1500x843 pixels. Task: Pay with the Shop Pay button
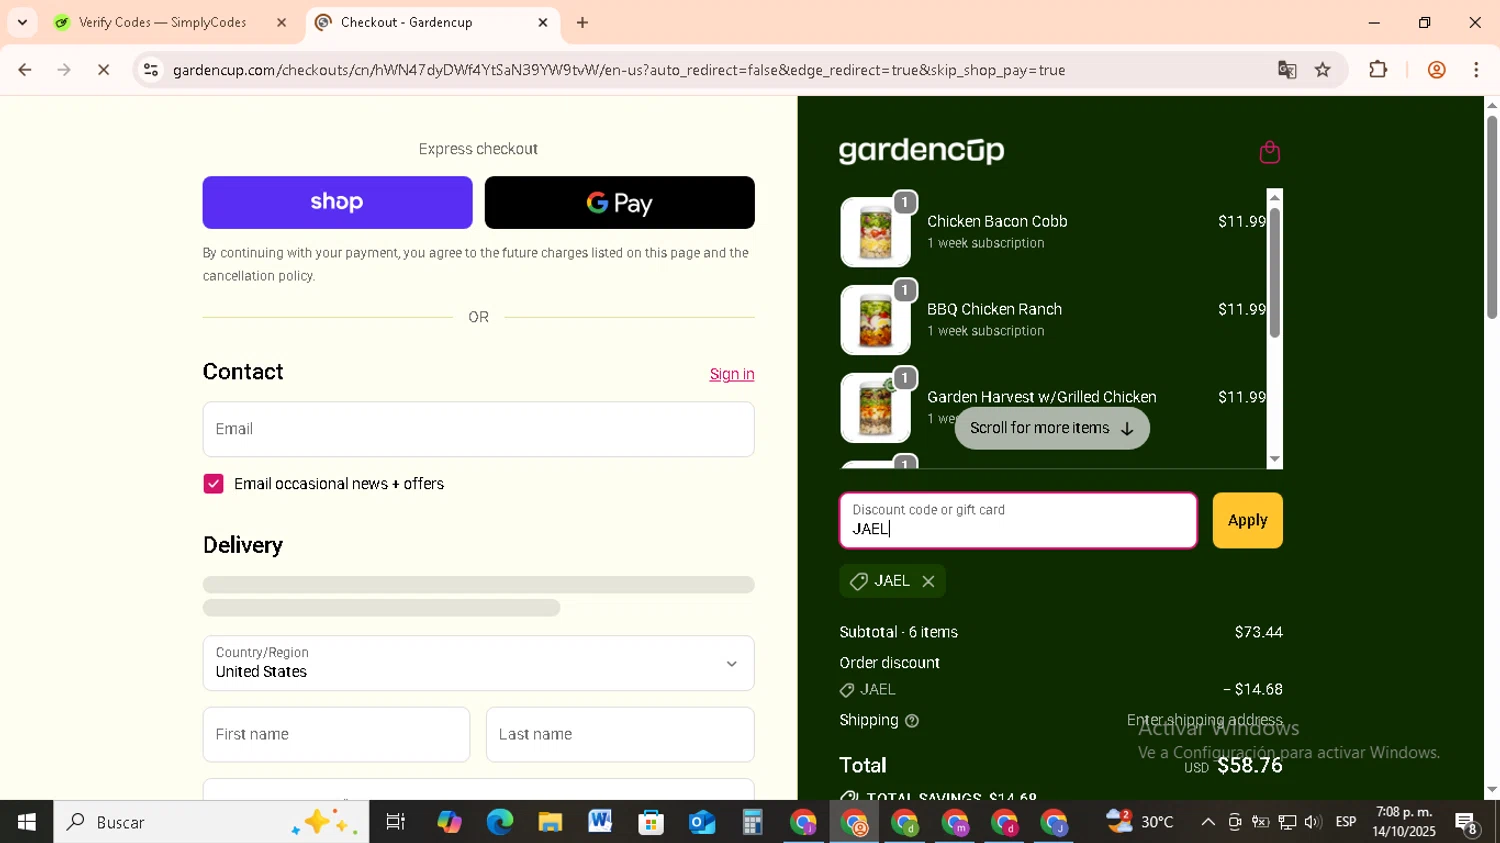(x=337, y=202)
